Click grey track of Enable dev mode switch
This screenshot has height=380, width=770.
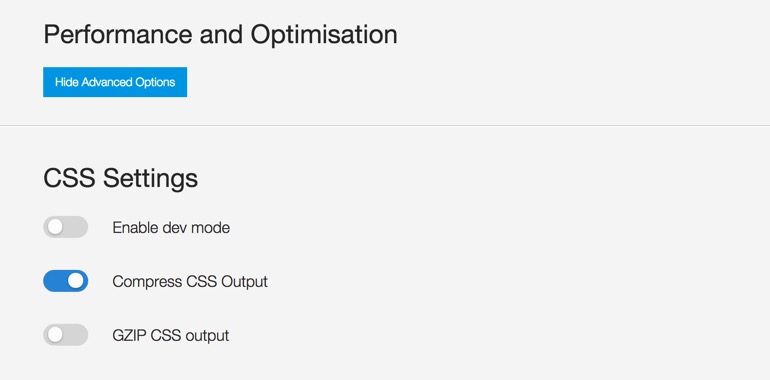(76, 227)
